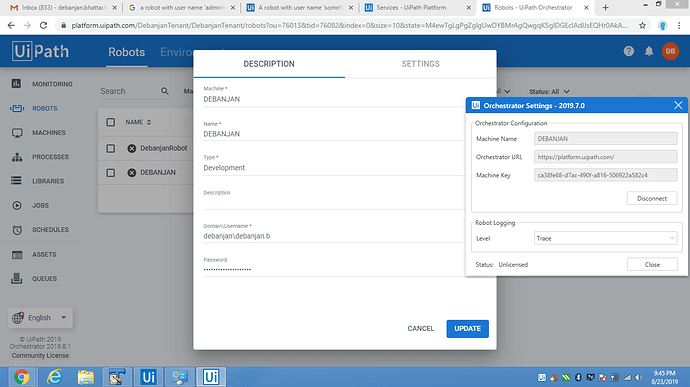Click the Orchestrator URL field
Image resolution: width=690 pixels, height=387 pixels.
[606, 157]
